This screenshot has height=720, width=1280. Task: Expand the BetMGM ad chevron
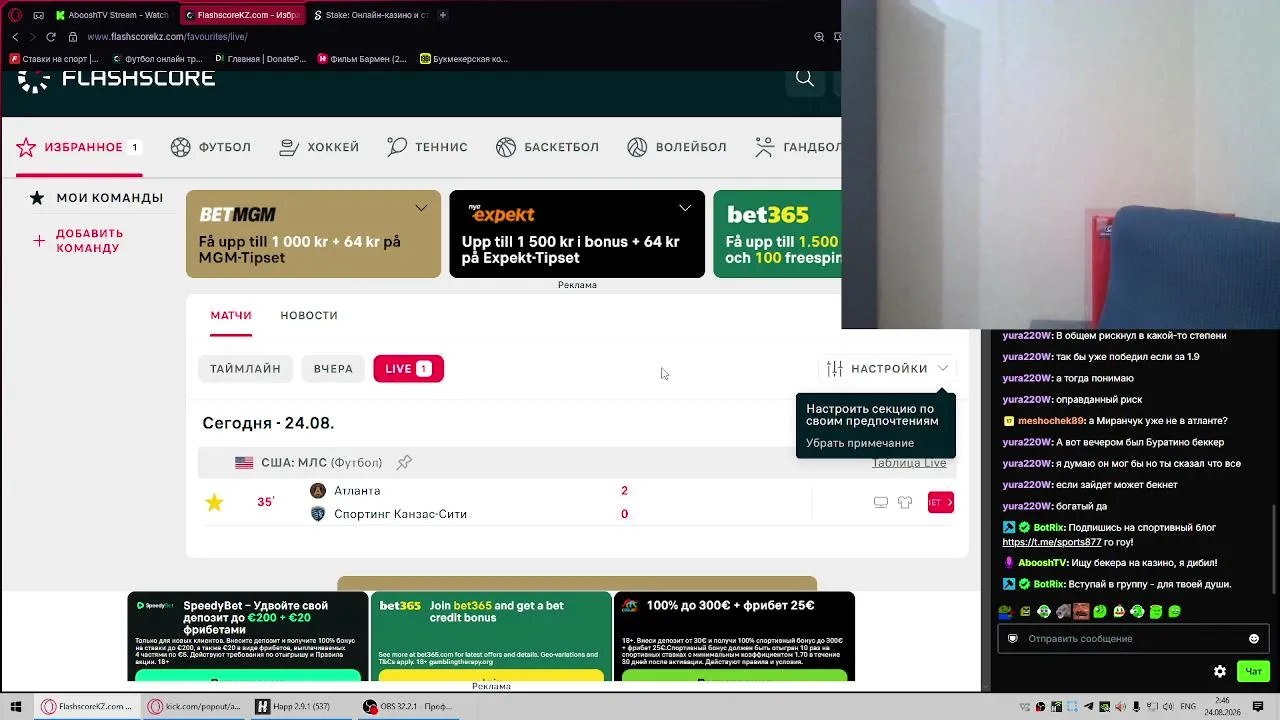click(421, 208)
